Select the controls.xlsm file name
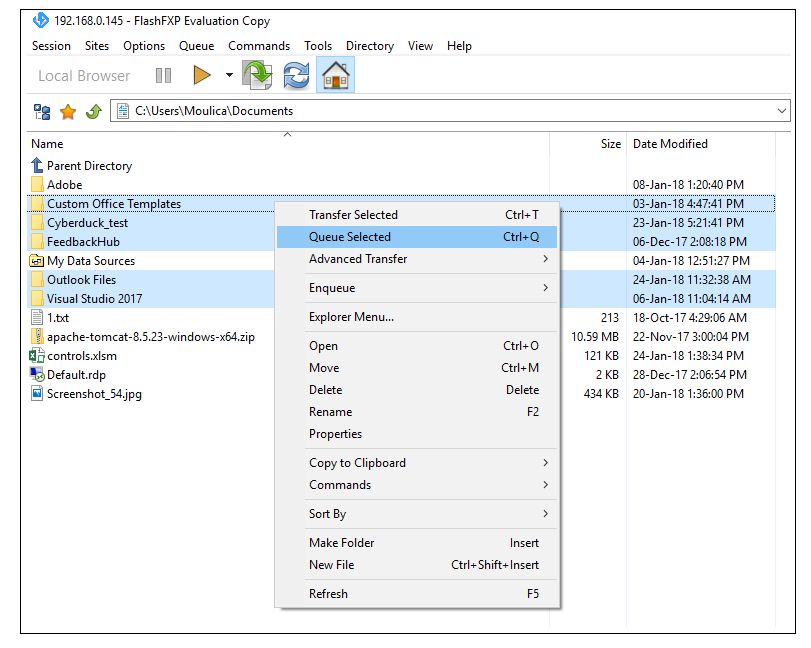Screen dimensions: 811x648 (82, 356)
